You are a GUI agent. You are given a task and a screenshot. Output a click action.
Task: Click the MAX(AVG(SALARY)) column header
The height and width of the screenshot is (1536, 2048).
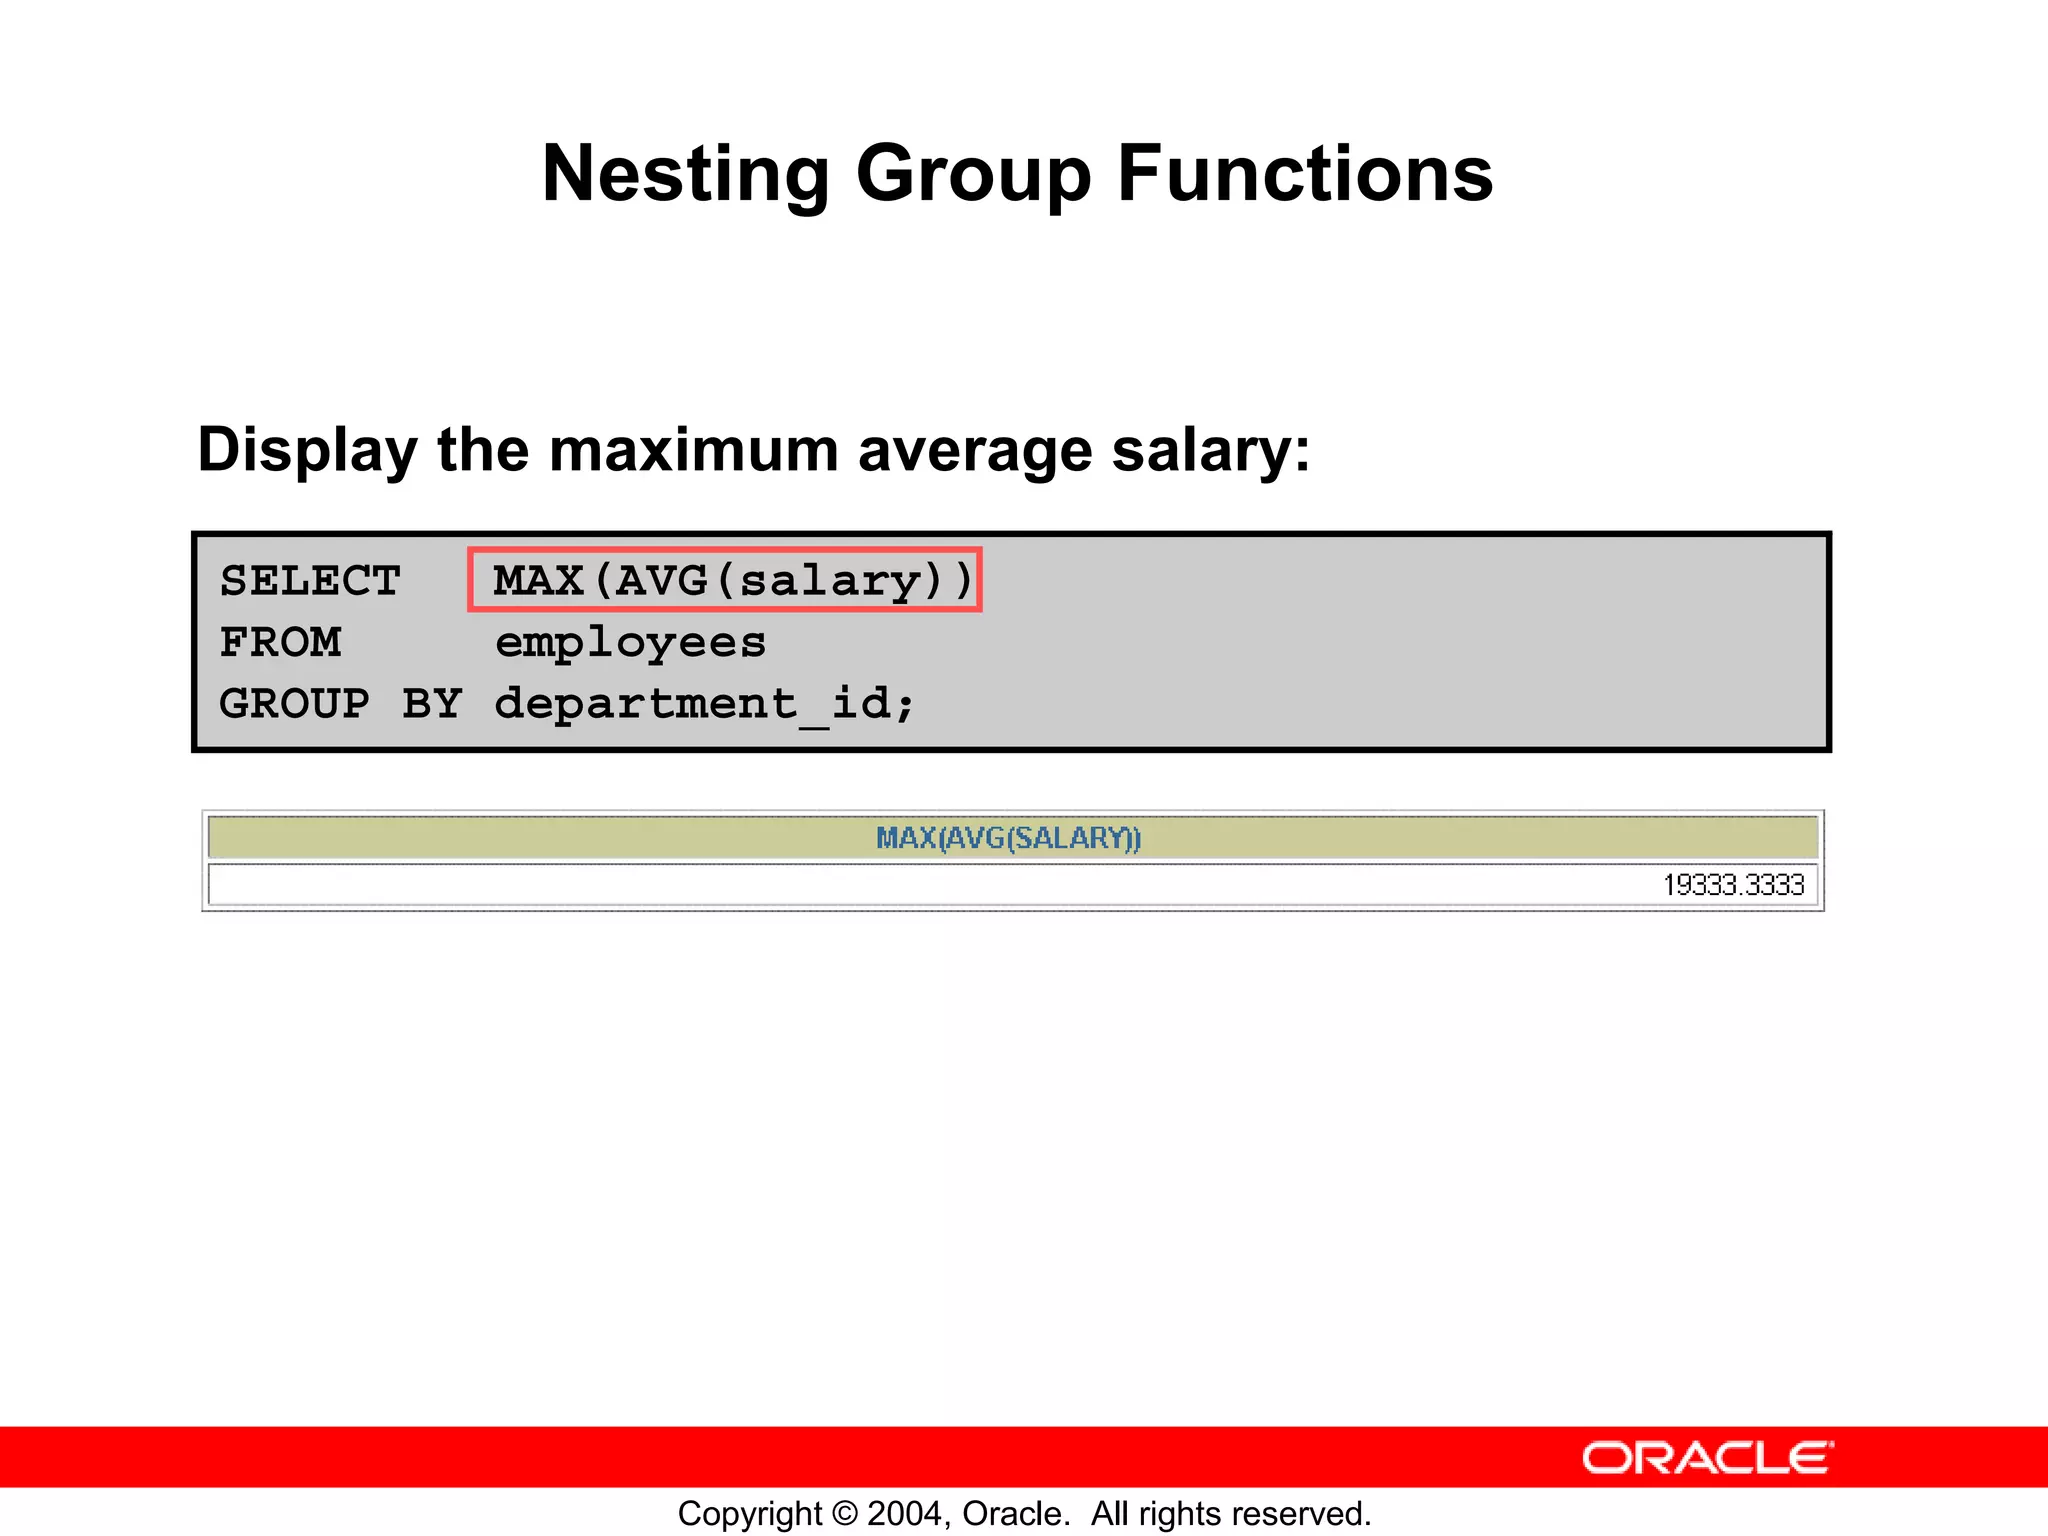(x=1008, y=838)
